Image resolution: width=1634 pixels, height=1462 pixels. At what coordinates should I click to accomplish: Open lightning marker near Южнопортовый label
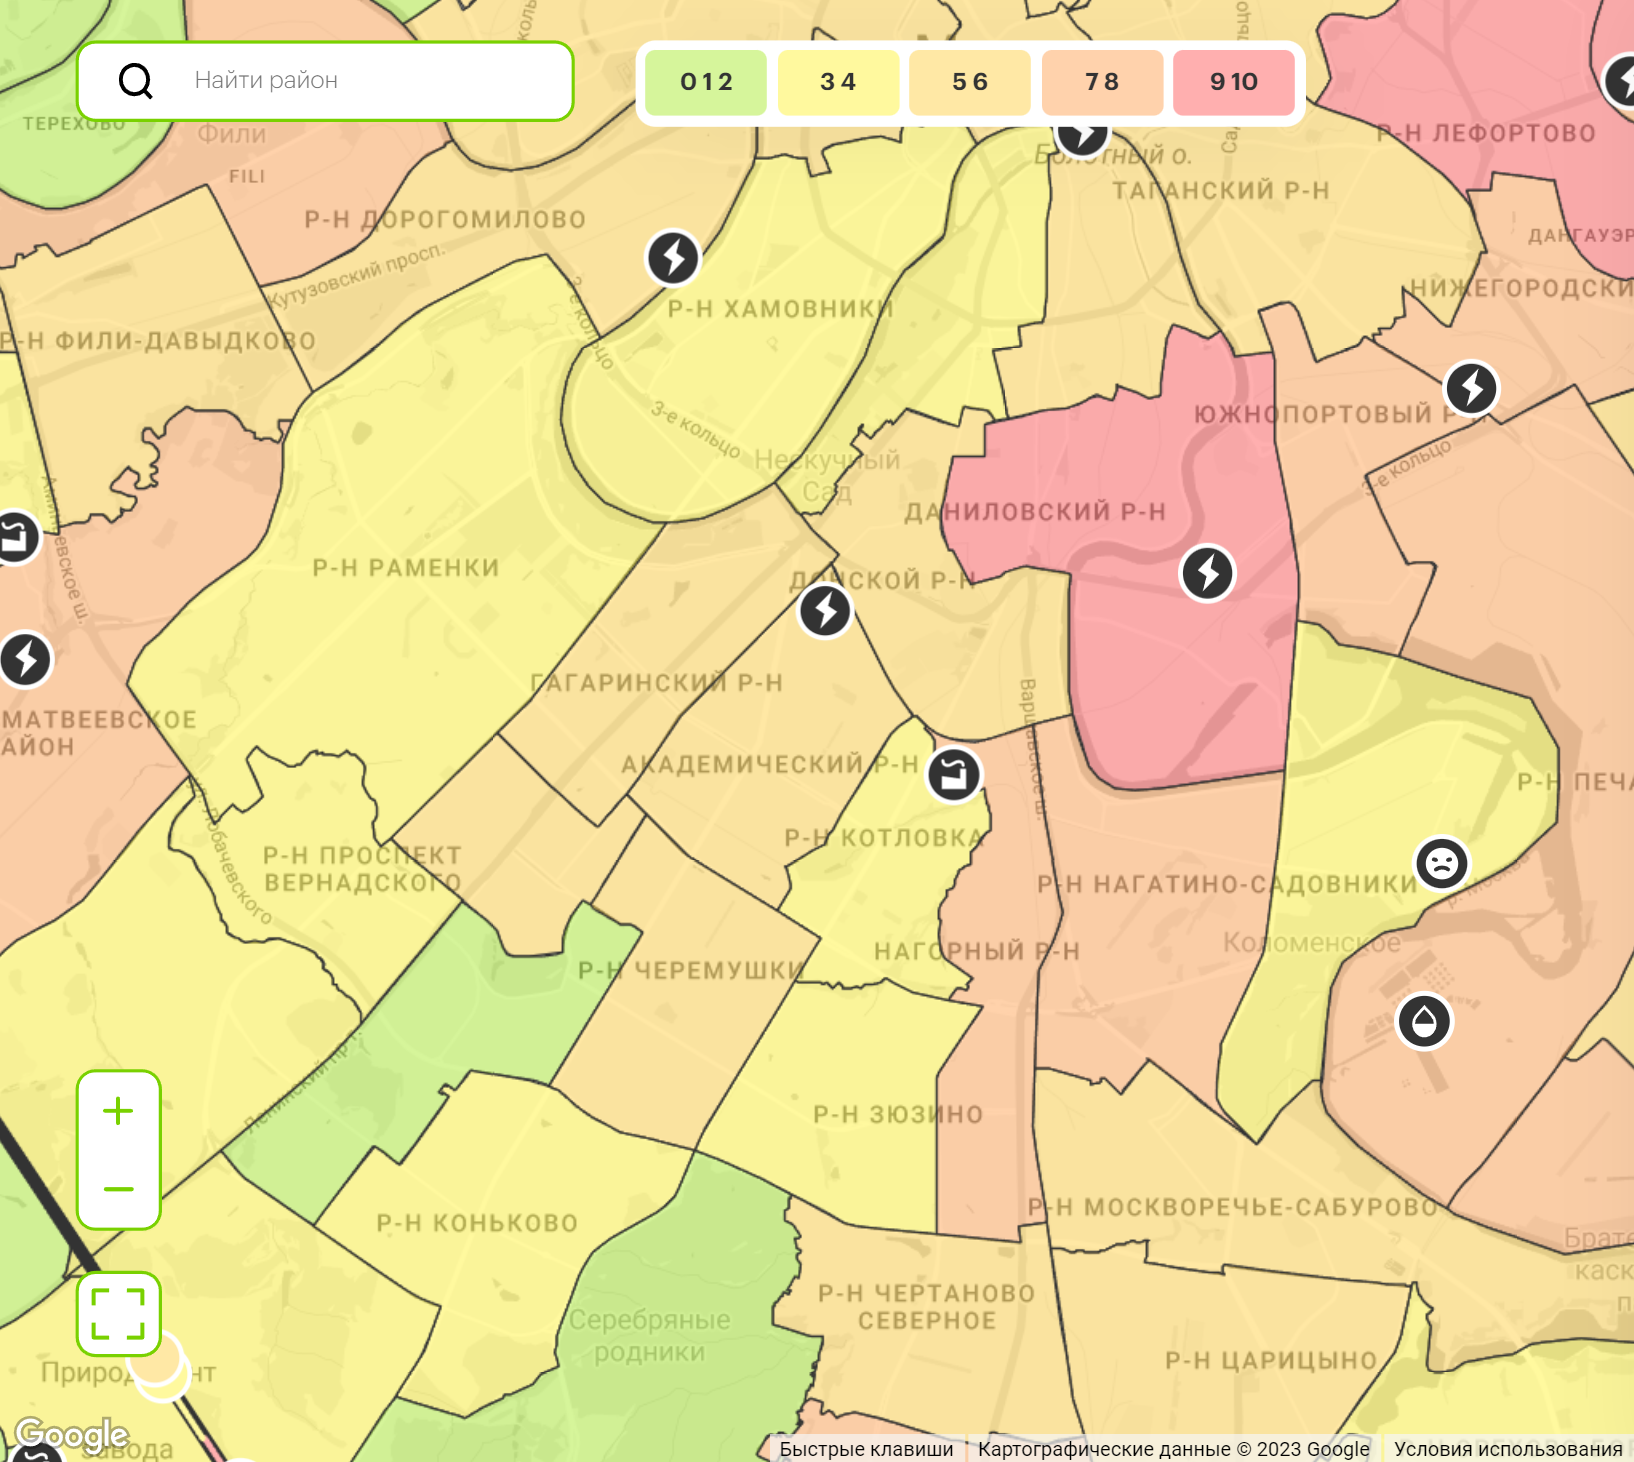pos(1471,388)
